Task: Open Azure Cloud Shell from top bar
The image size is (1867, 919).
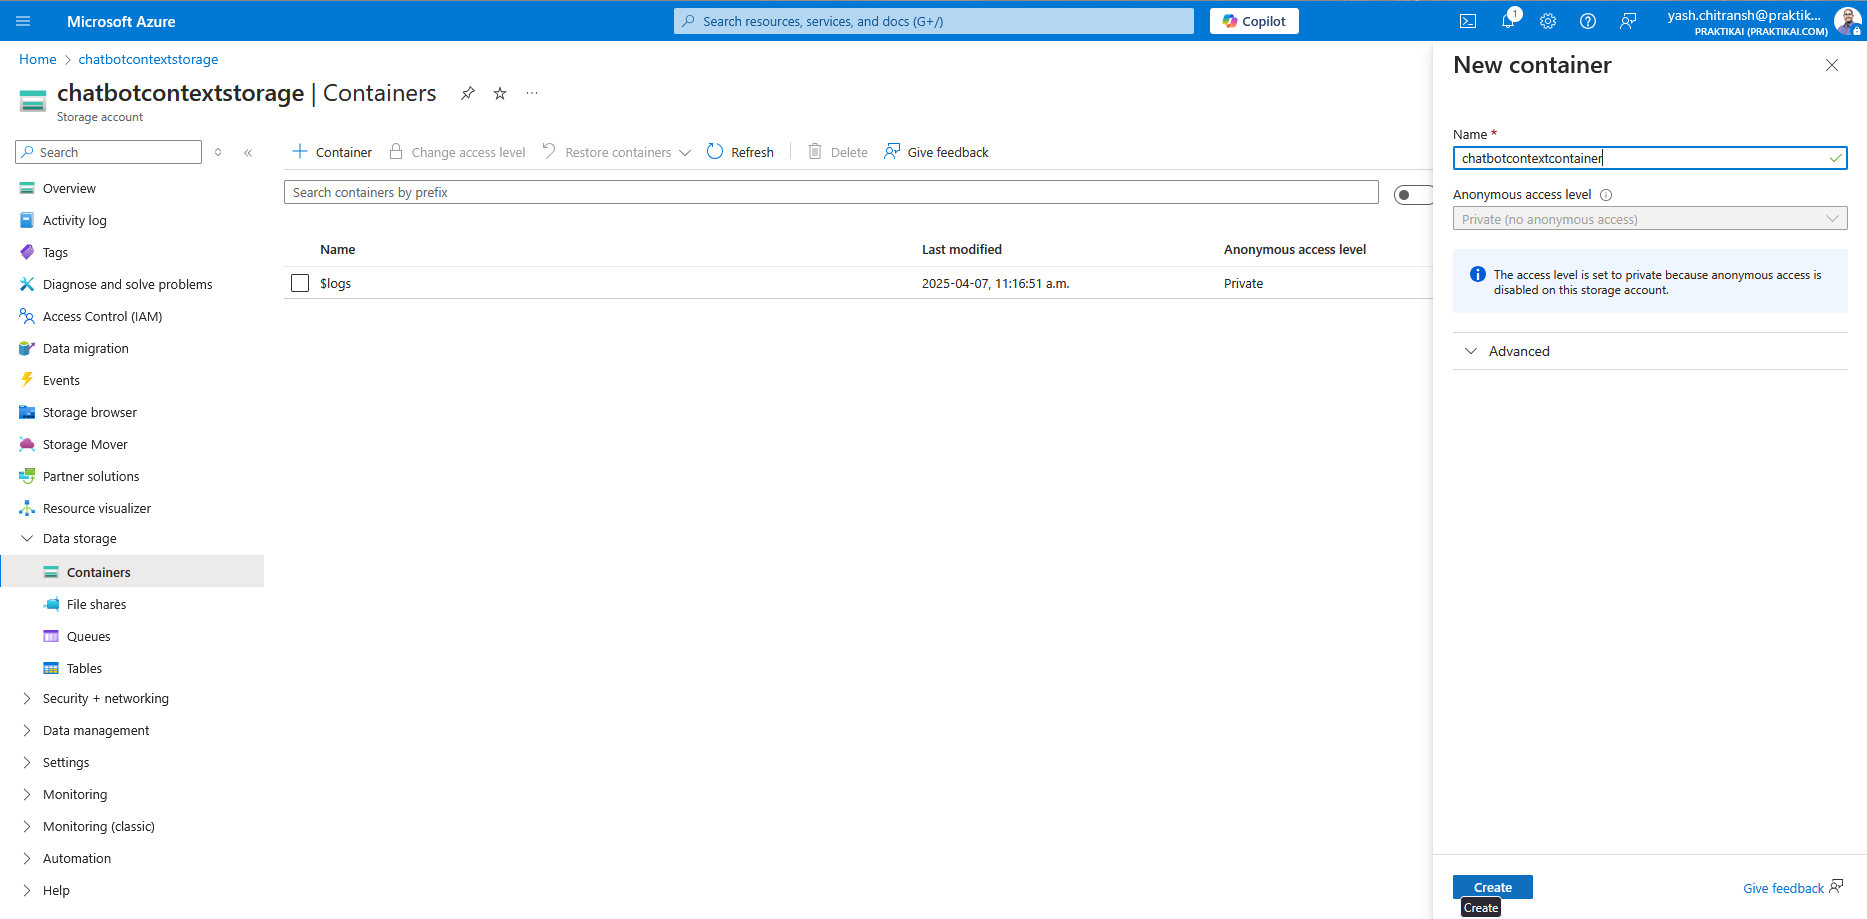Action: coord(1468,21)
